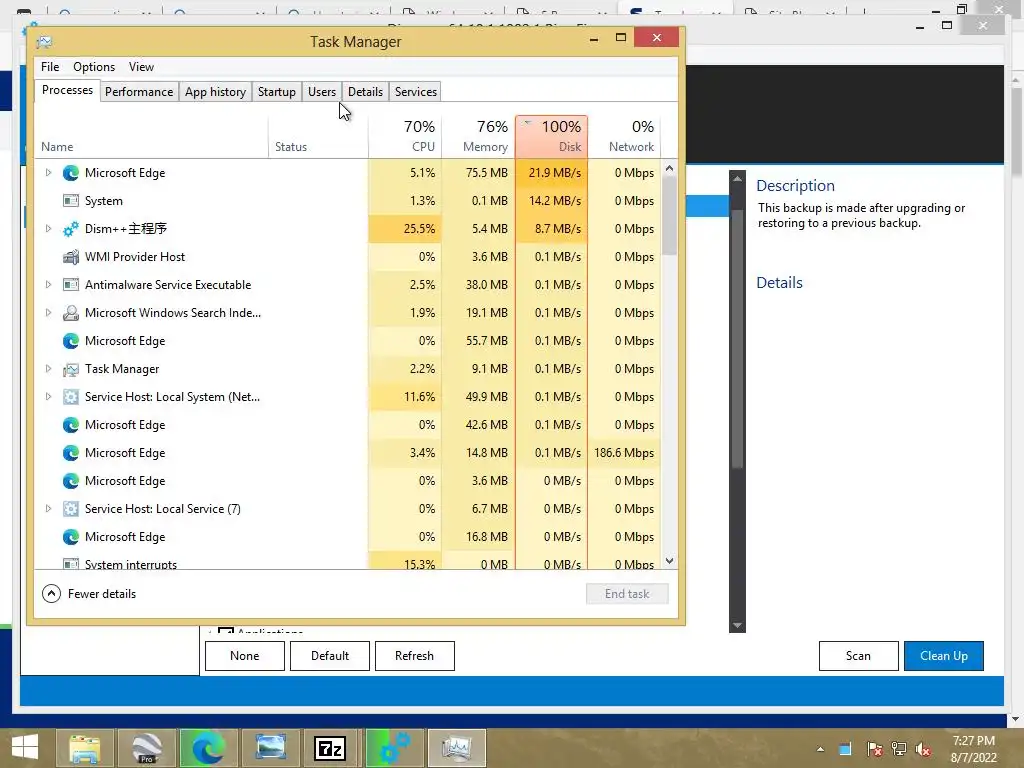
Task: Switch to the Startup tab
Action: coord(277,92)
